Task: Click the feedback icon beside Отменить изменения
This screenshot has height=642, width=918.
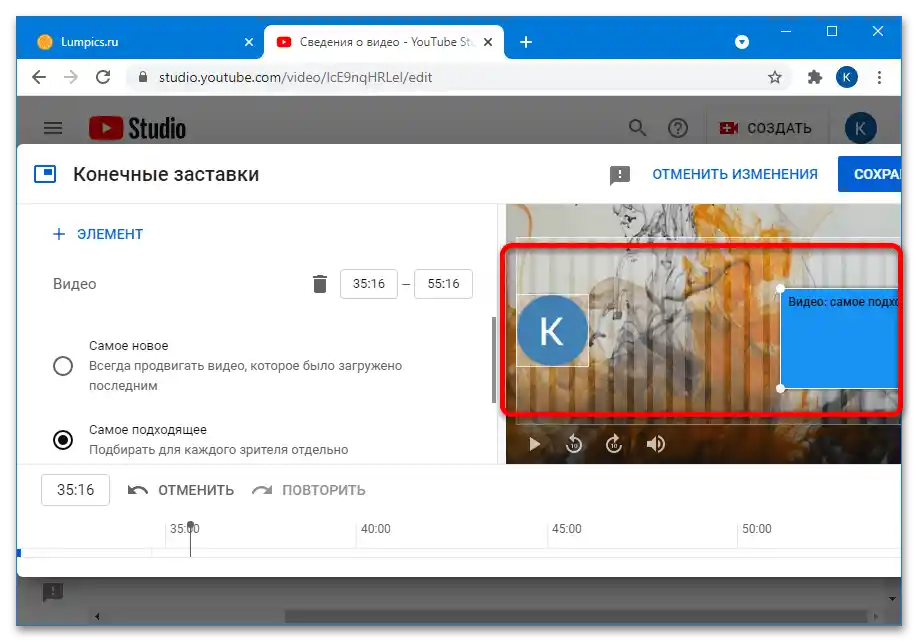Action: (619, 174)
